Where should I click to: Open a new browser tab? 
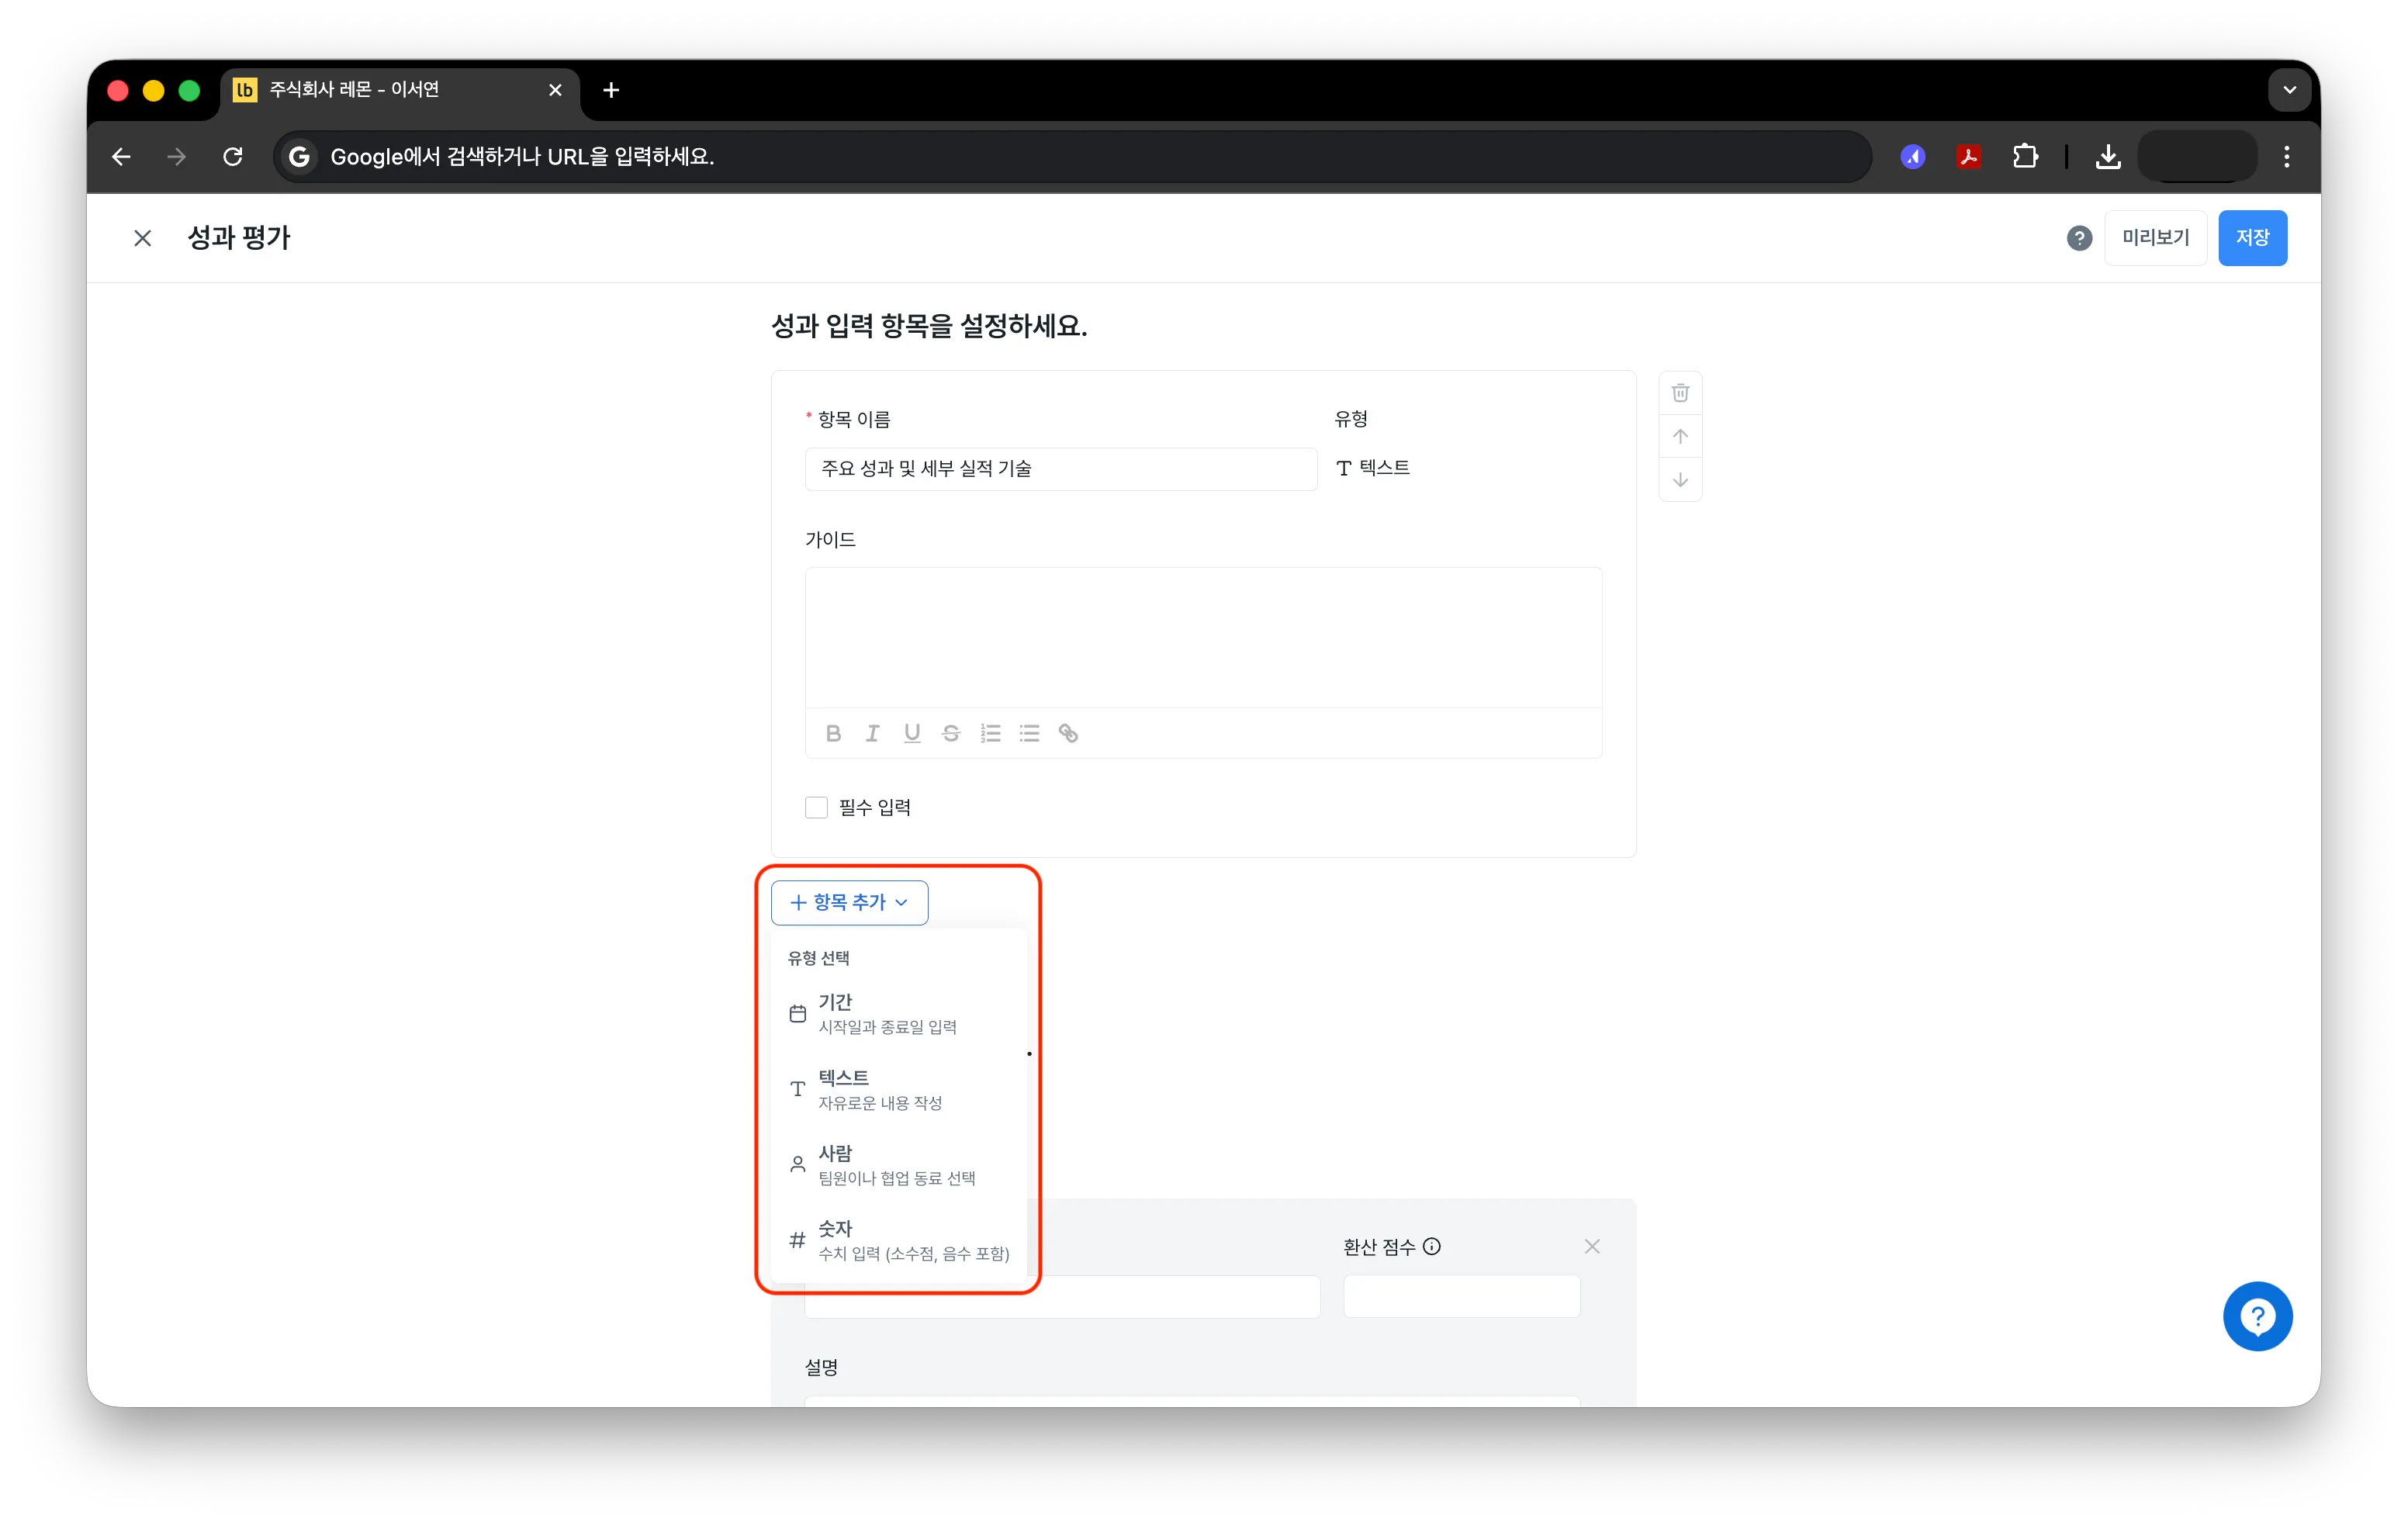coord(611,90)
